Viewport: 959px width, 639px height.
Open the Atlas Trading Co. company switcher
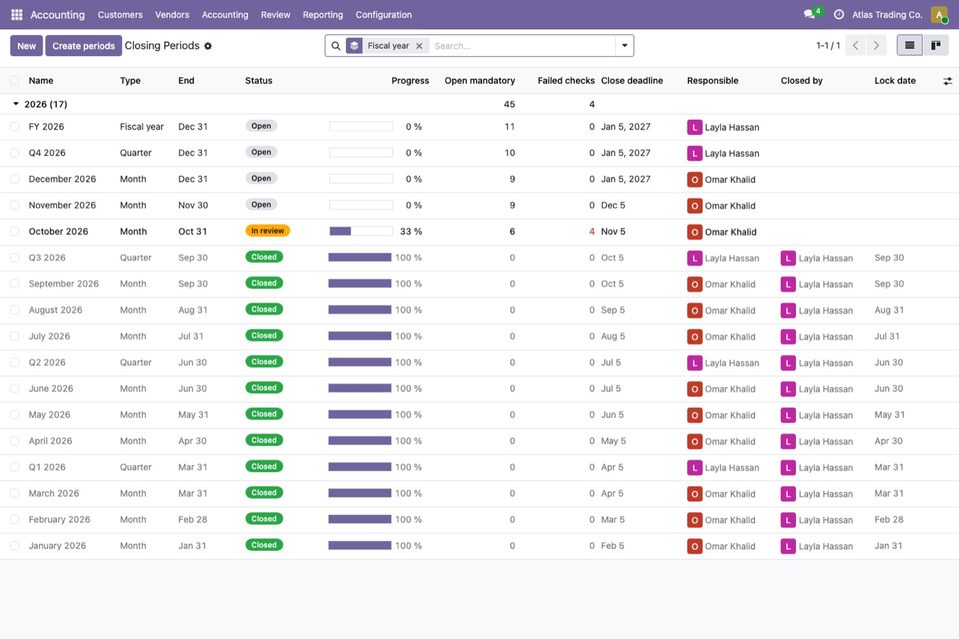point(887,15)
